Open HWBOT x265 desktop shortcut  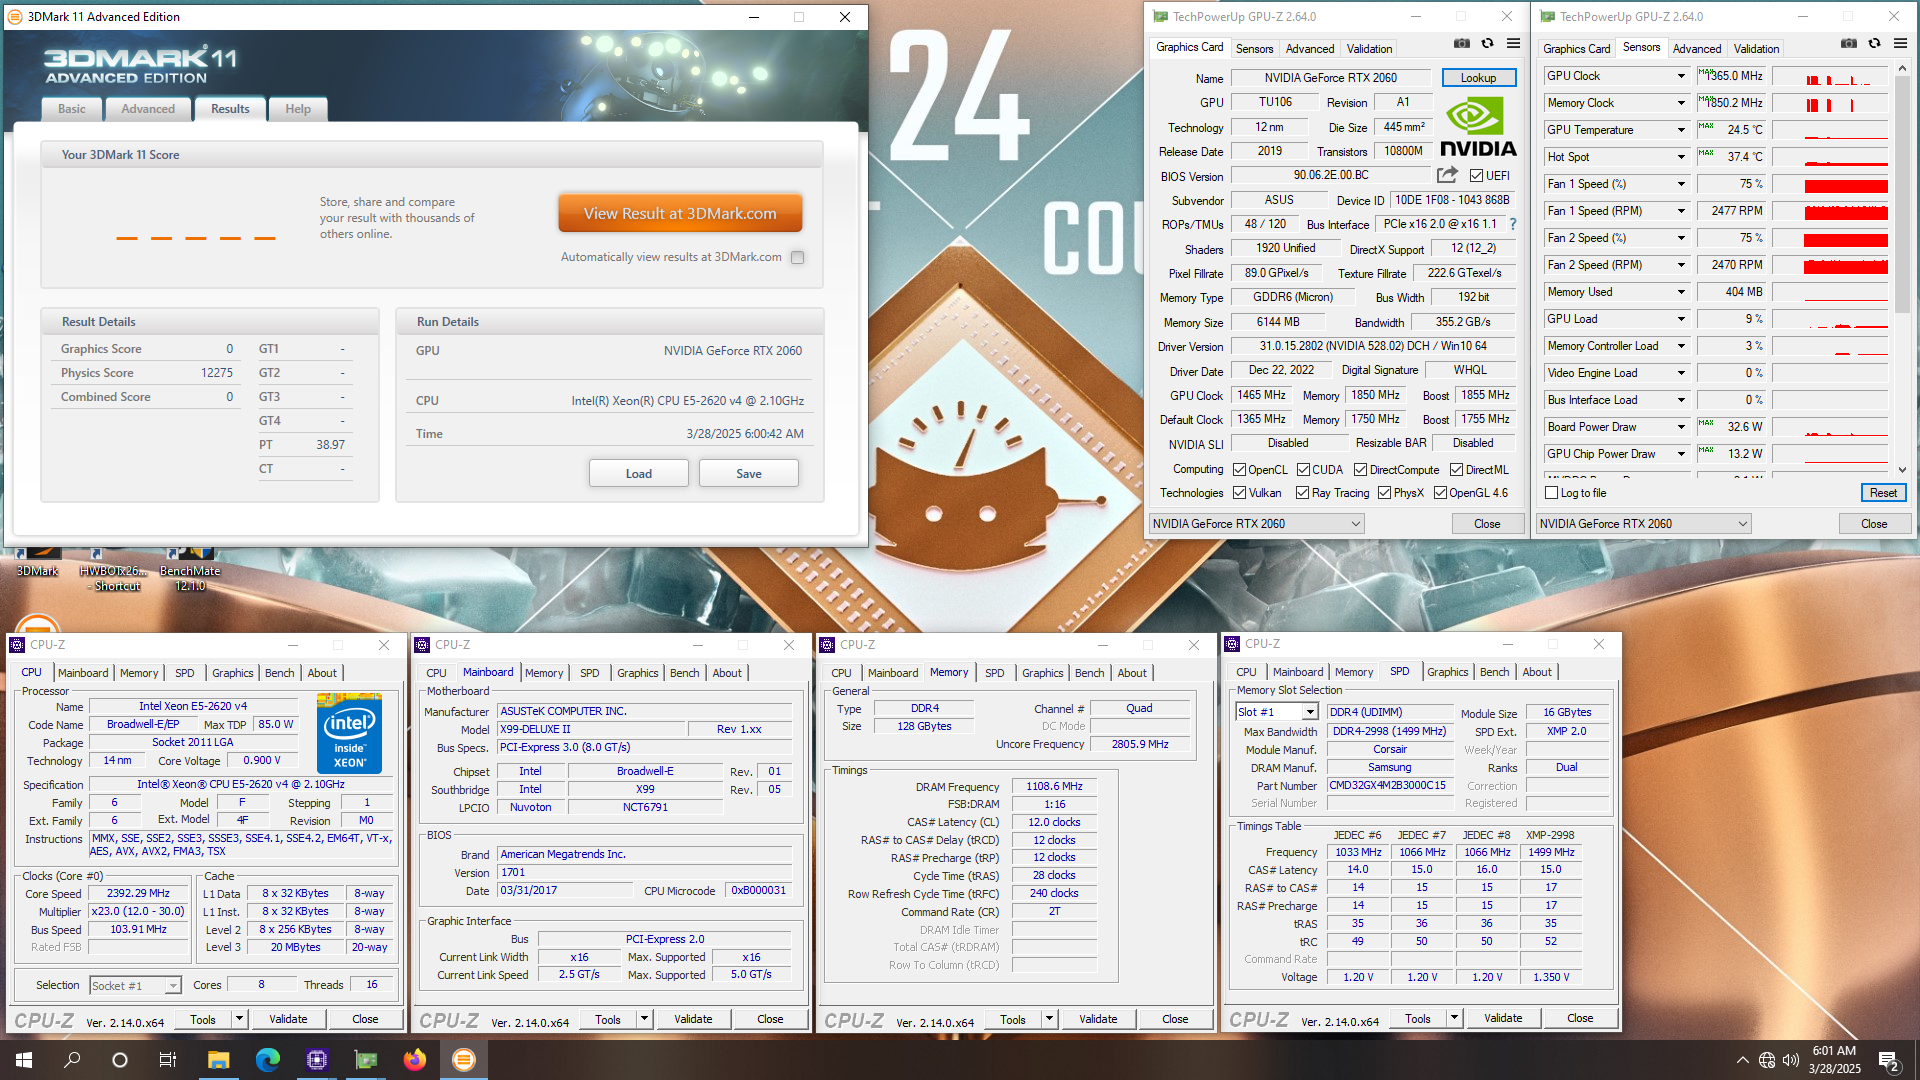click(113, 570)
